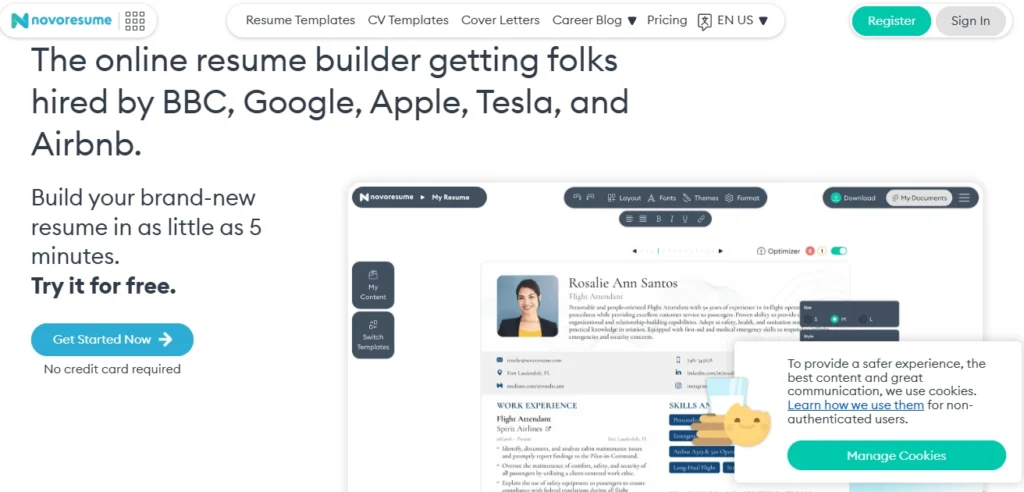Select the L size radio option
This screenshot has height=492, width=1024.
pyautogui.click(x=863, y=319)
